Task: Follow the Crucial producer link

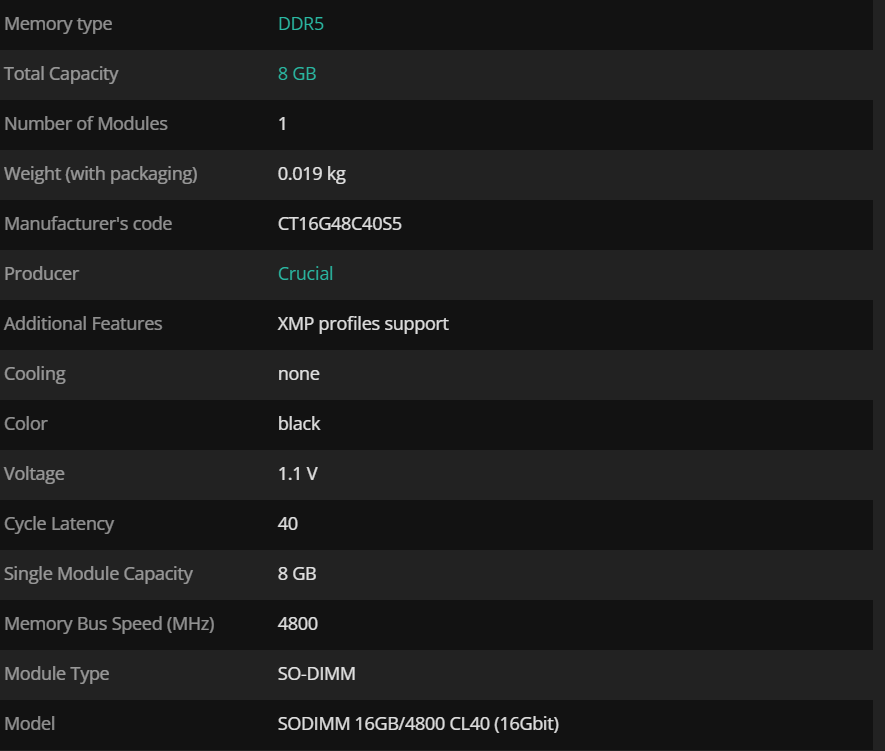Action: pos(305,274)
